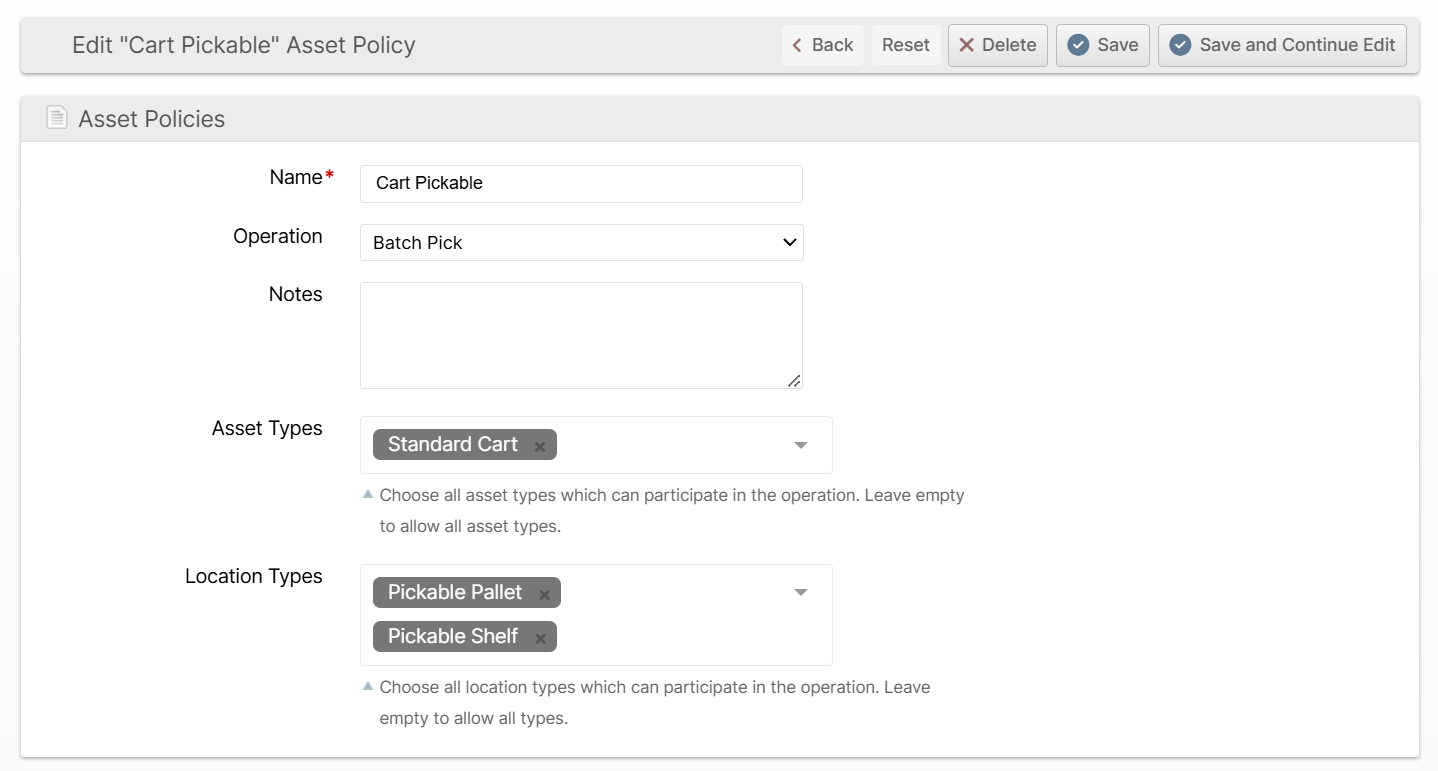Remove the Standard Cart tag
This screenshot has height=771, width=1438.
[x=540, y=447]
